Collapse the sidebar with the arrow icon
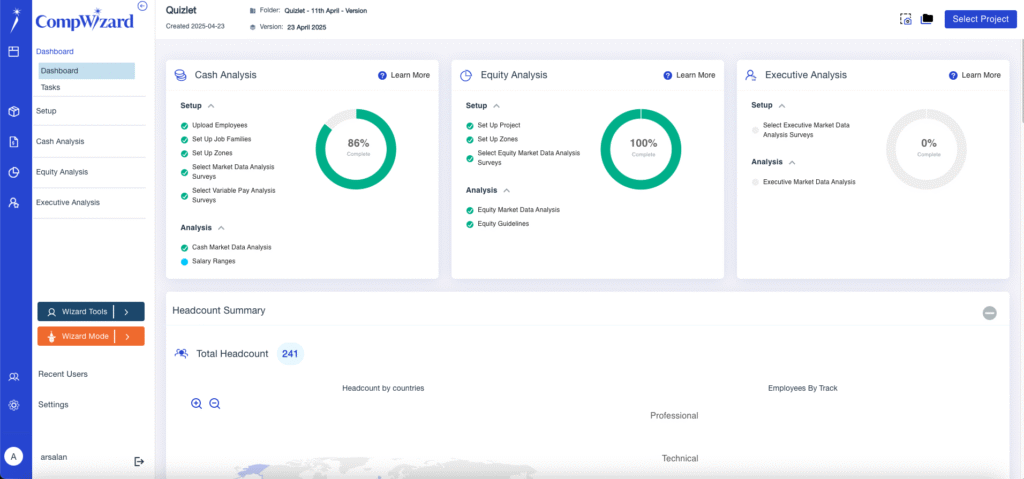Screen dimensions: 1024x479 (x=143, y=6)
